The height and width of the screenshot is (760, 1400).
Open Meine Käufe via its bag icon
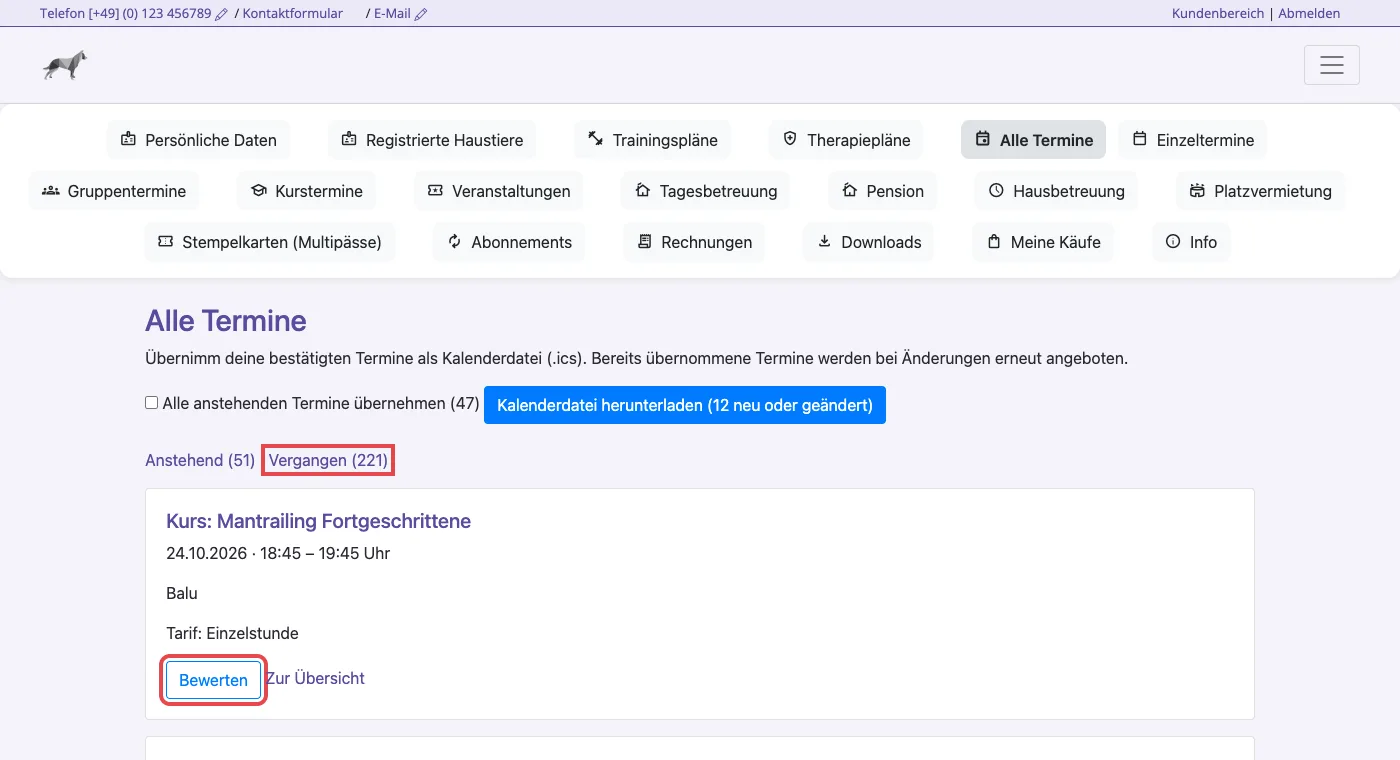coord(994,241)
